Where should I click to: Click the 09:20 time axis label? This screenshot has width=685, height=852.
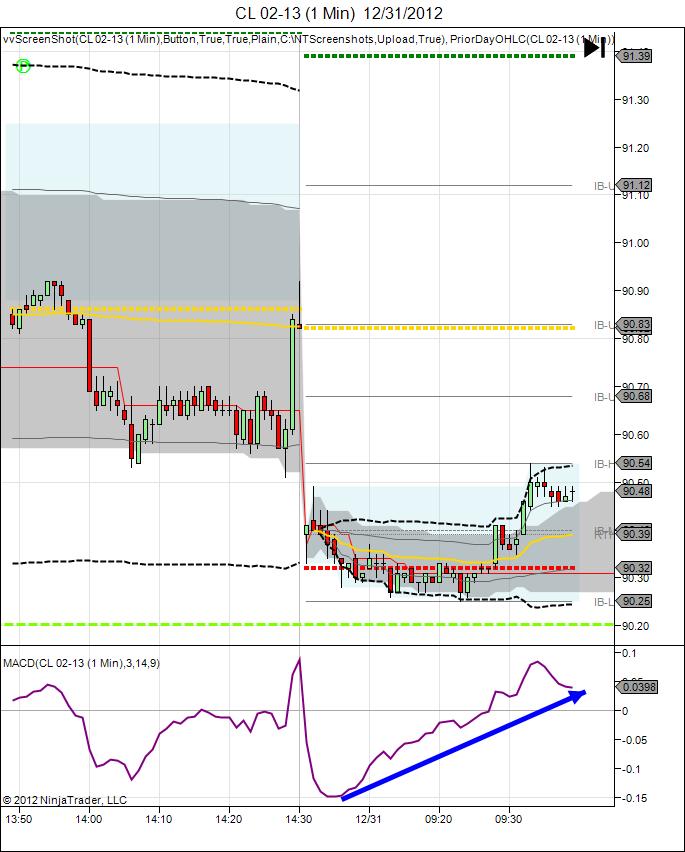coord(438,819)
